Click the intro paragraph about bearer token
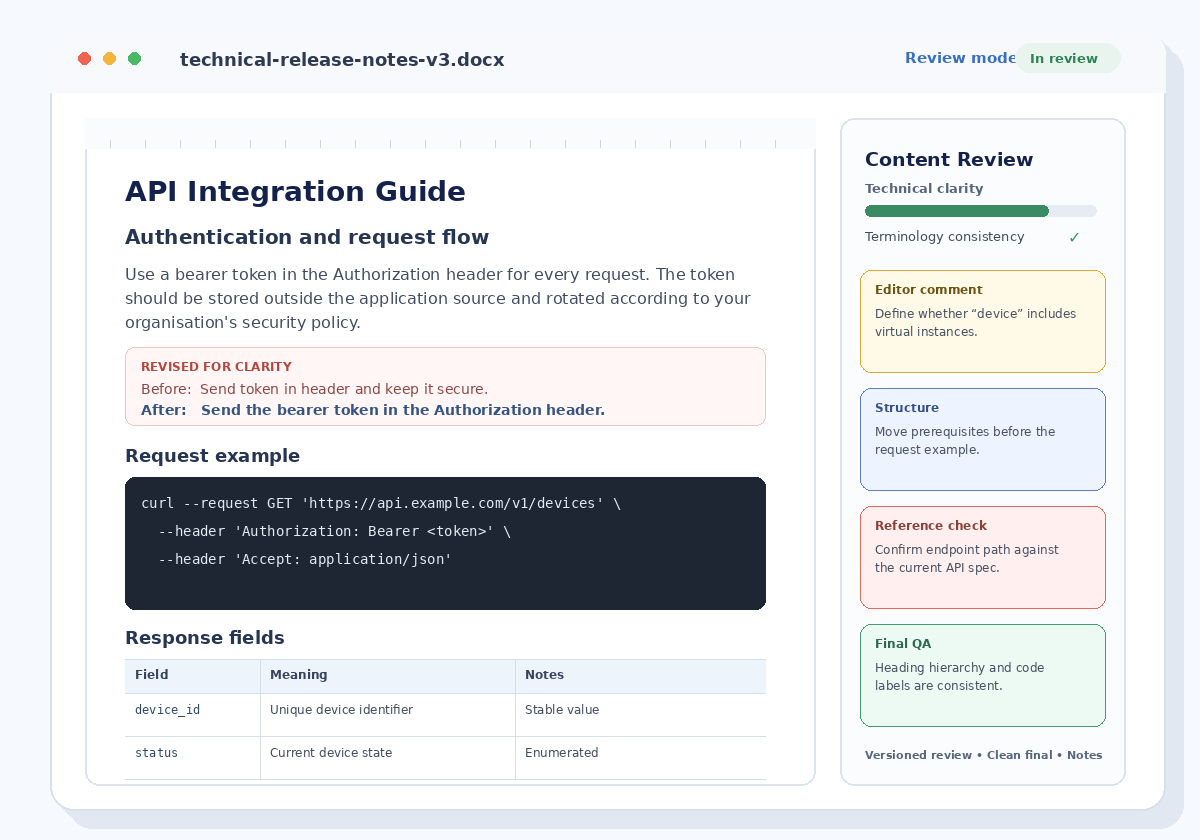The height and width of the screenshot is (840, 1200). (438, 299)
